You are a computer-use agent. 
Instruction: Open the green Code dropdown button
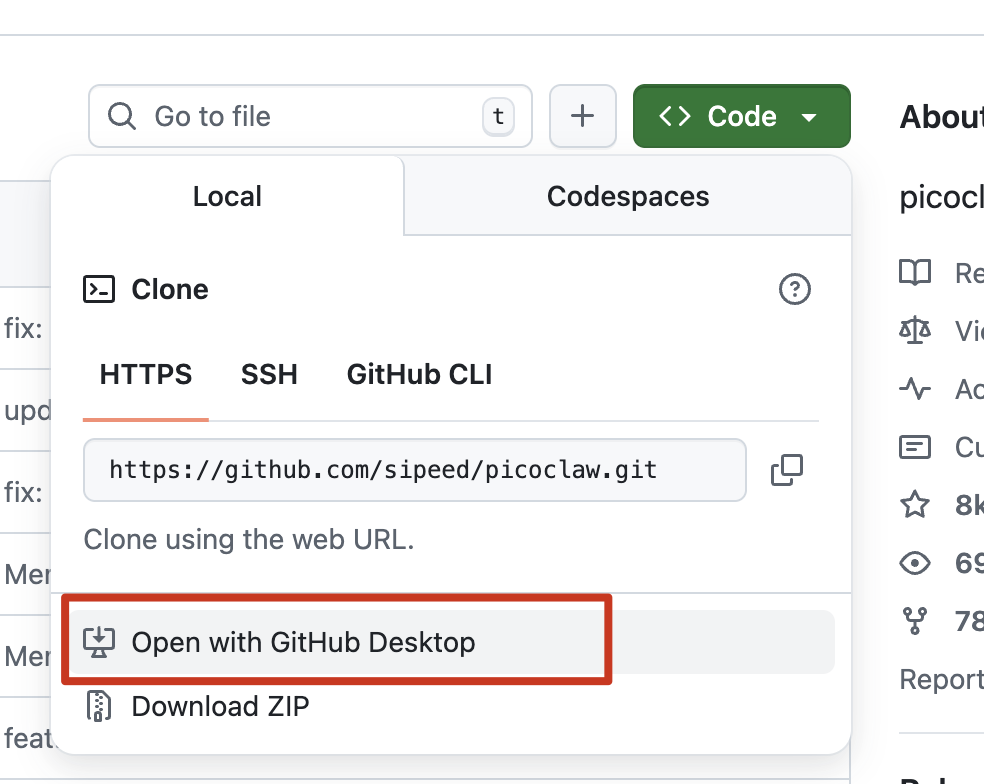pos(741,116)
